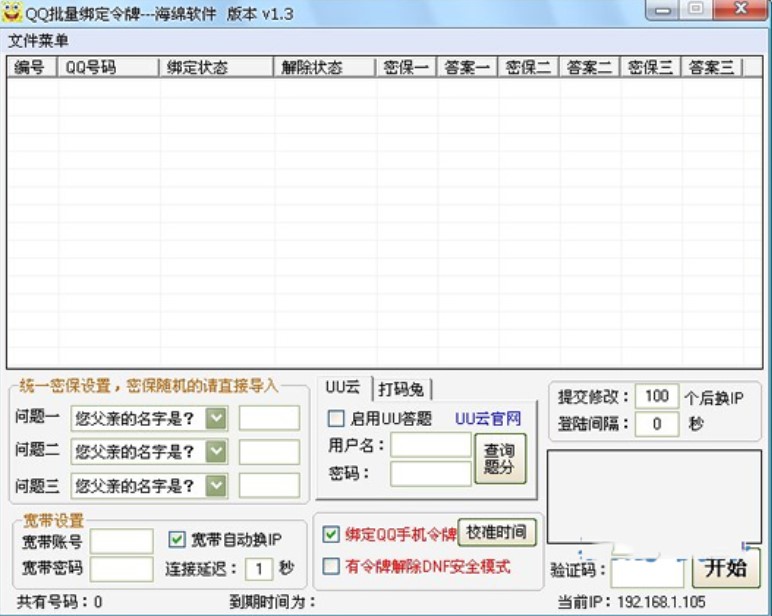
Task: Click the 查询题分 button
Action: (x=499, y=459)
